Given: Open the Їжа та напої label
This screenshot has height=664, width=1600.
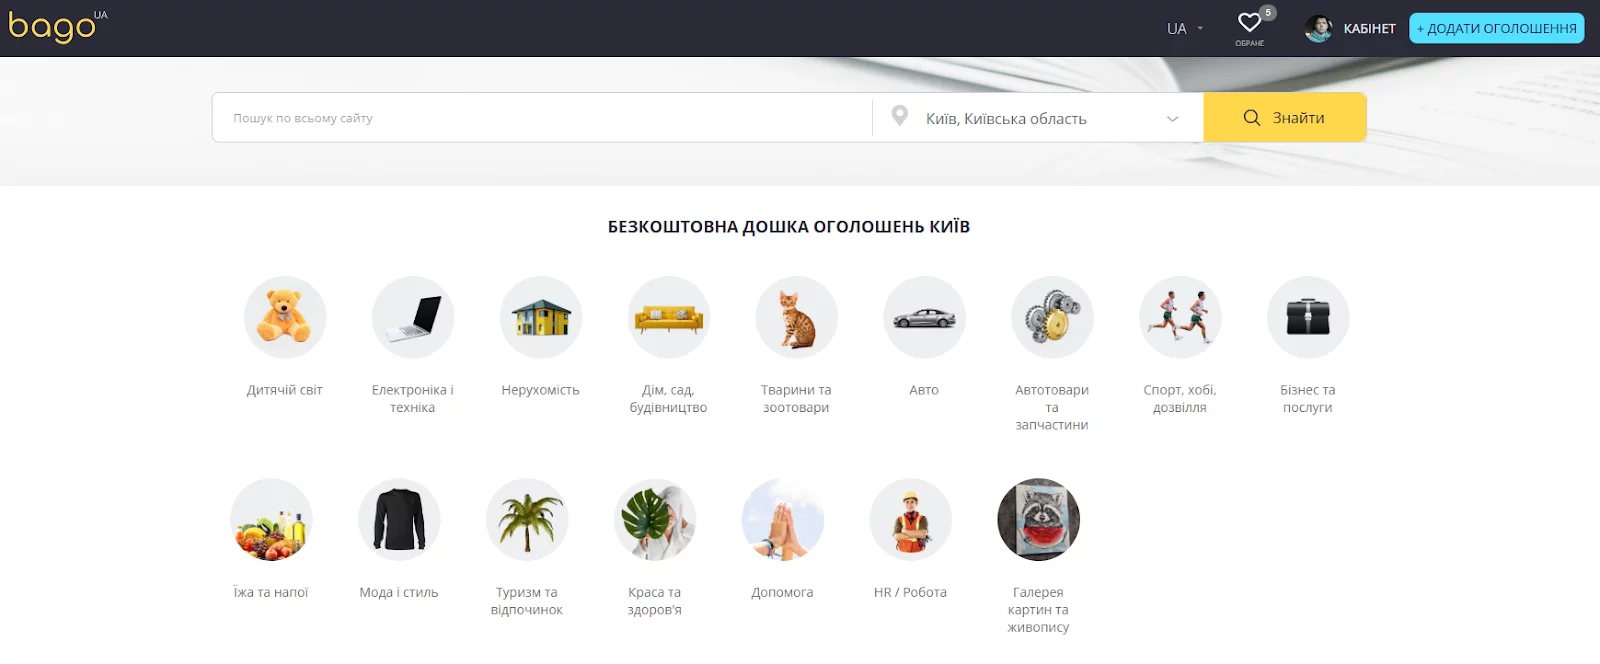Looking at the screenshot, I should click(x=271, y=592).
